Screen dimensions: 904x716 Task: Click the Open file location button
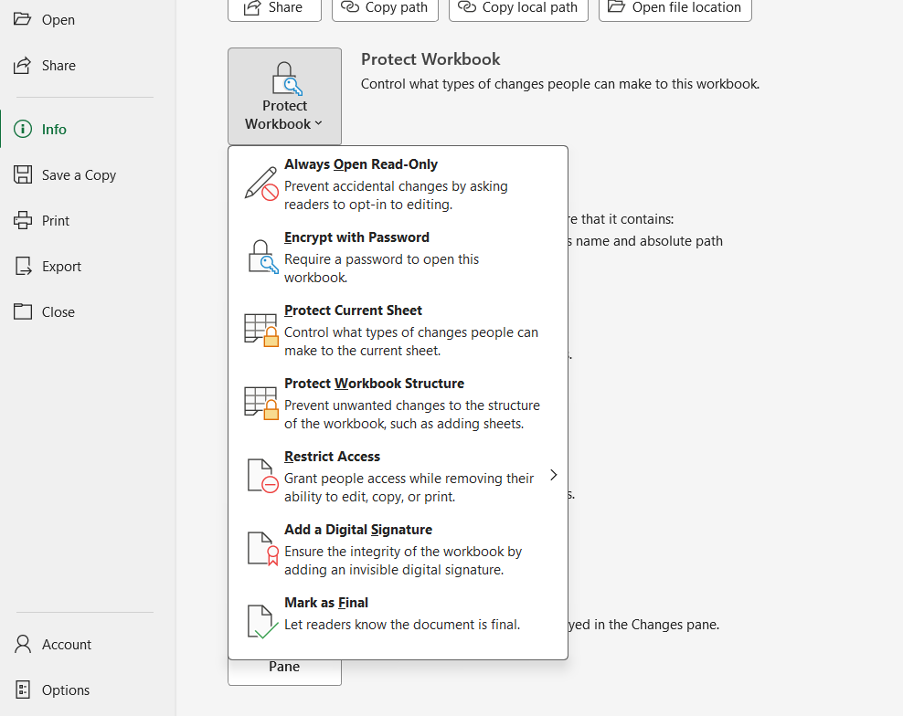point(675,8)
